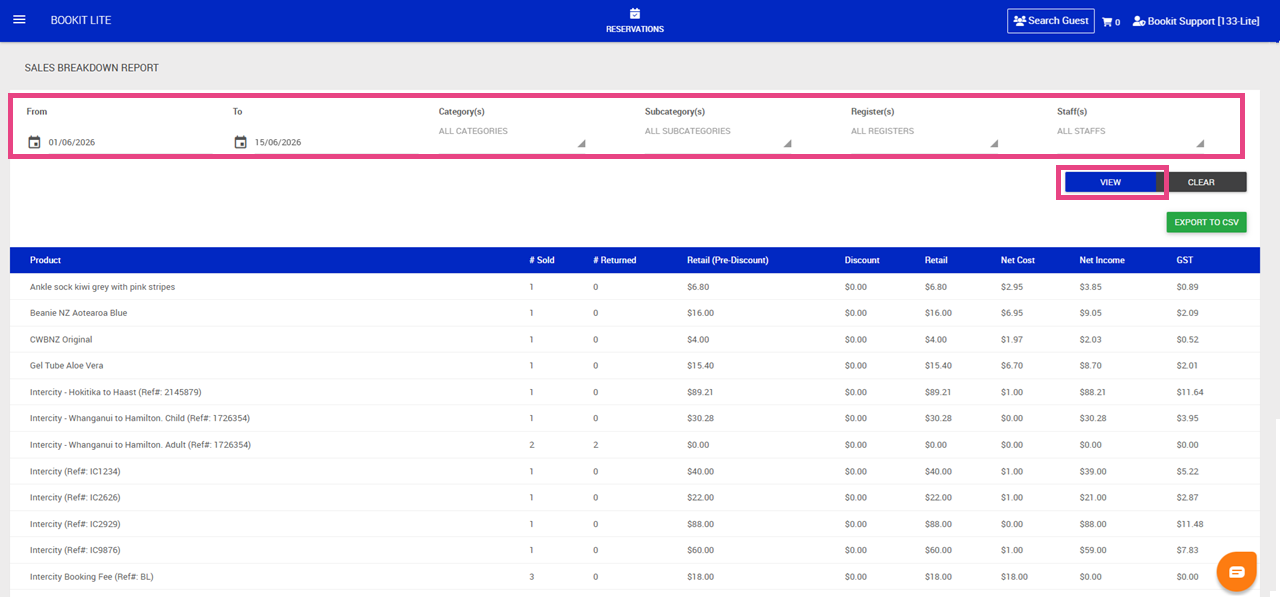
Task: Click the SALES BREAKDOWN REPORT heading
Action: click(92, 68)
